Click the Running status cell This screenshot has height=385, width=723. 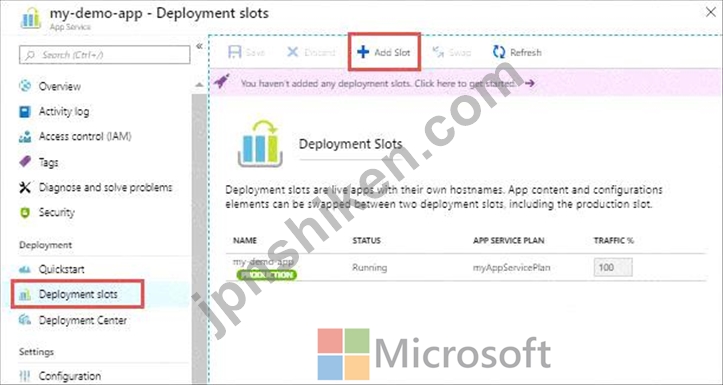click(369, 267)
